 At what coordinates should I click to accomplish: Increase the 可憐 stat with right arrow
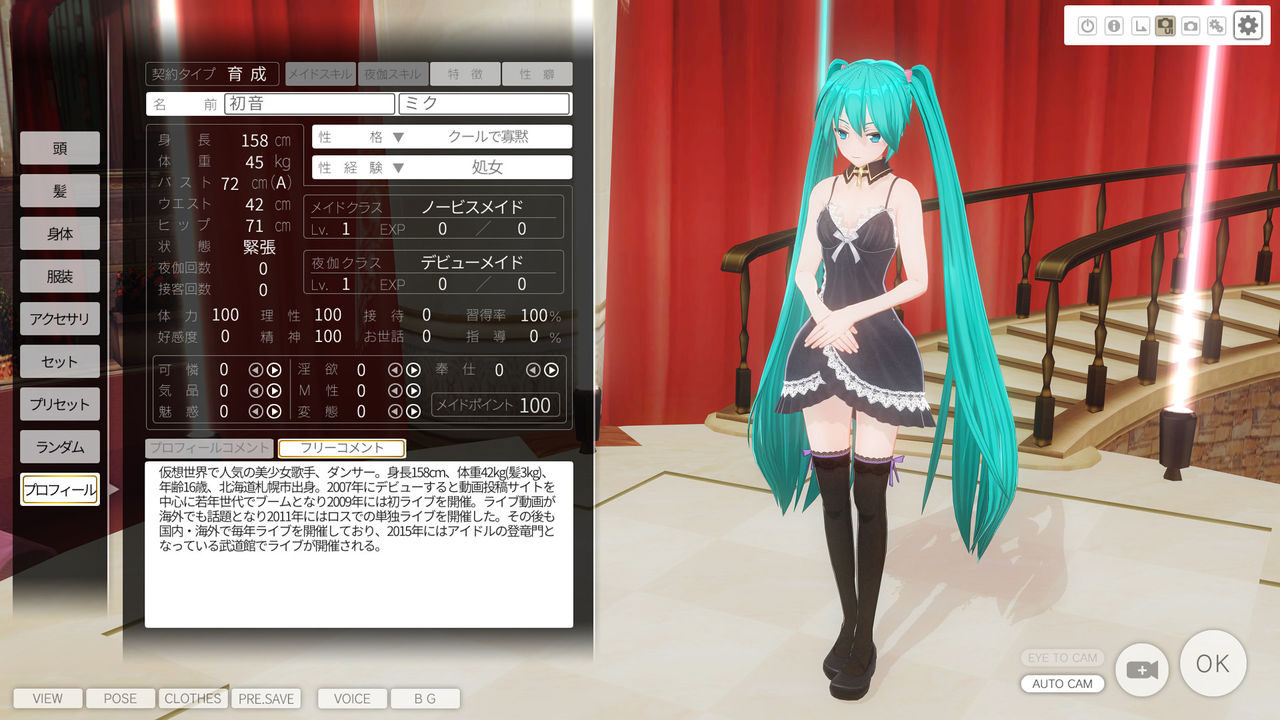tap(274, 369)
